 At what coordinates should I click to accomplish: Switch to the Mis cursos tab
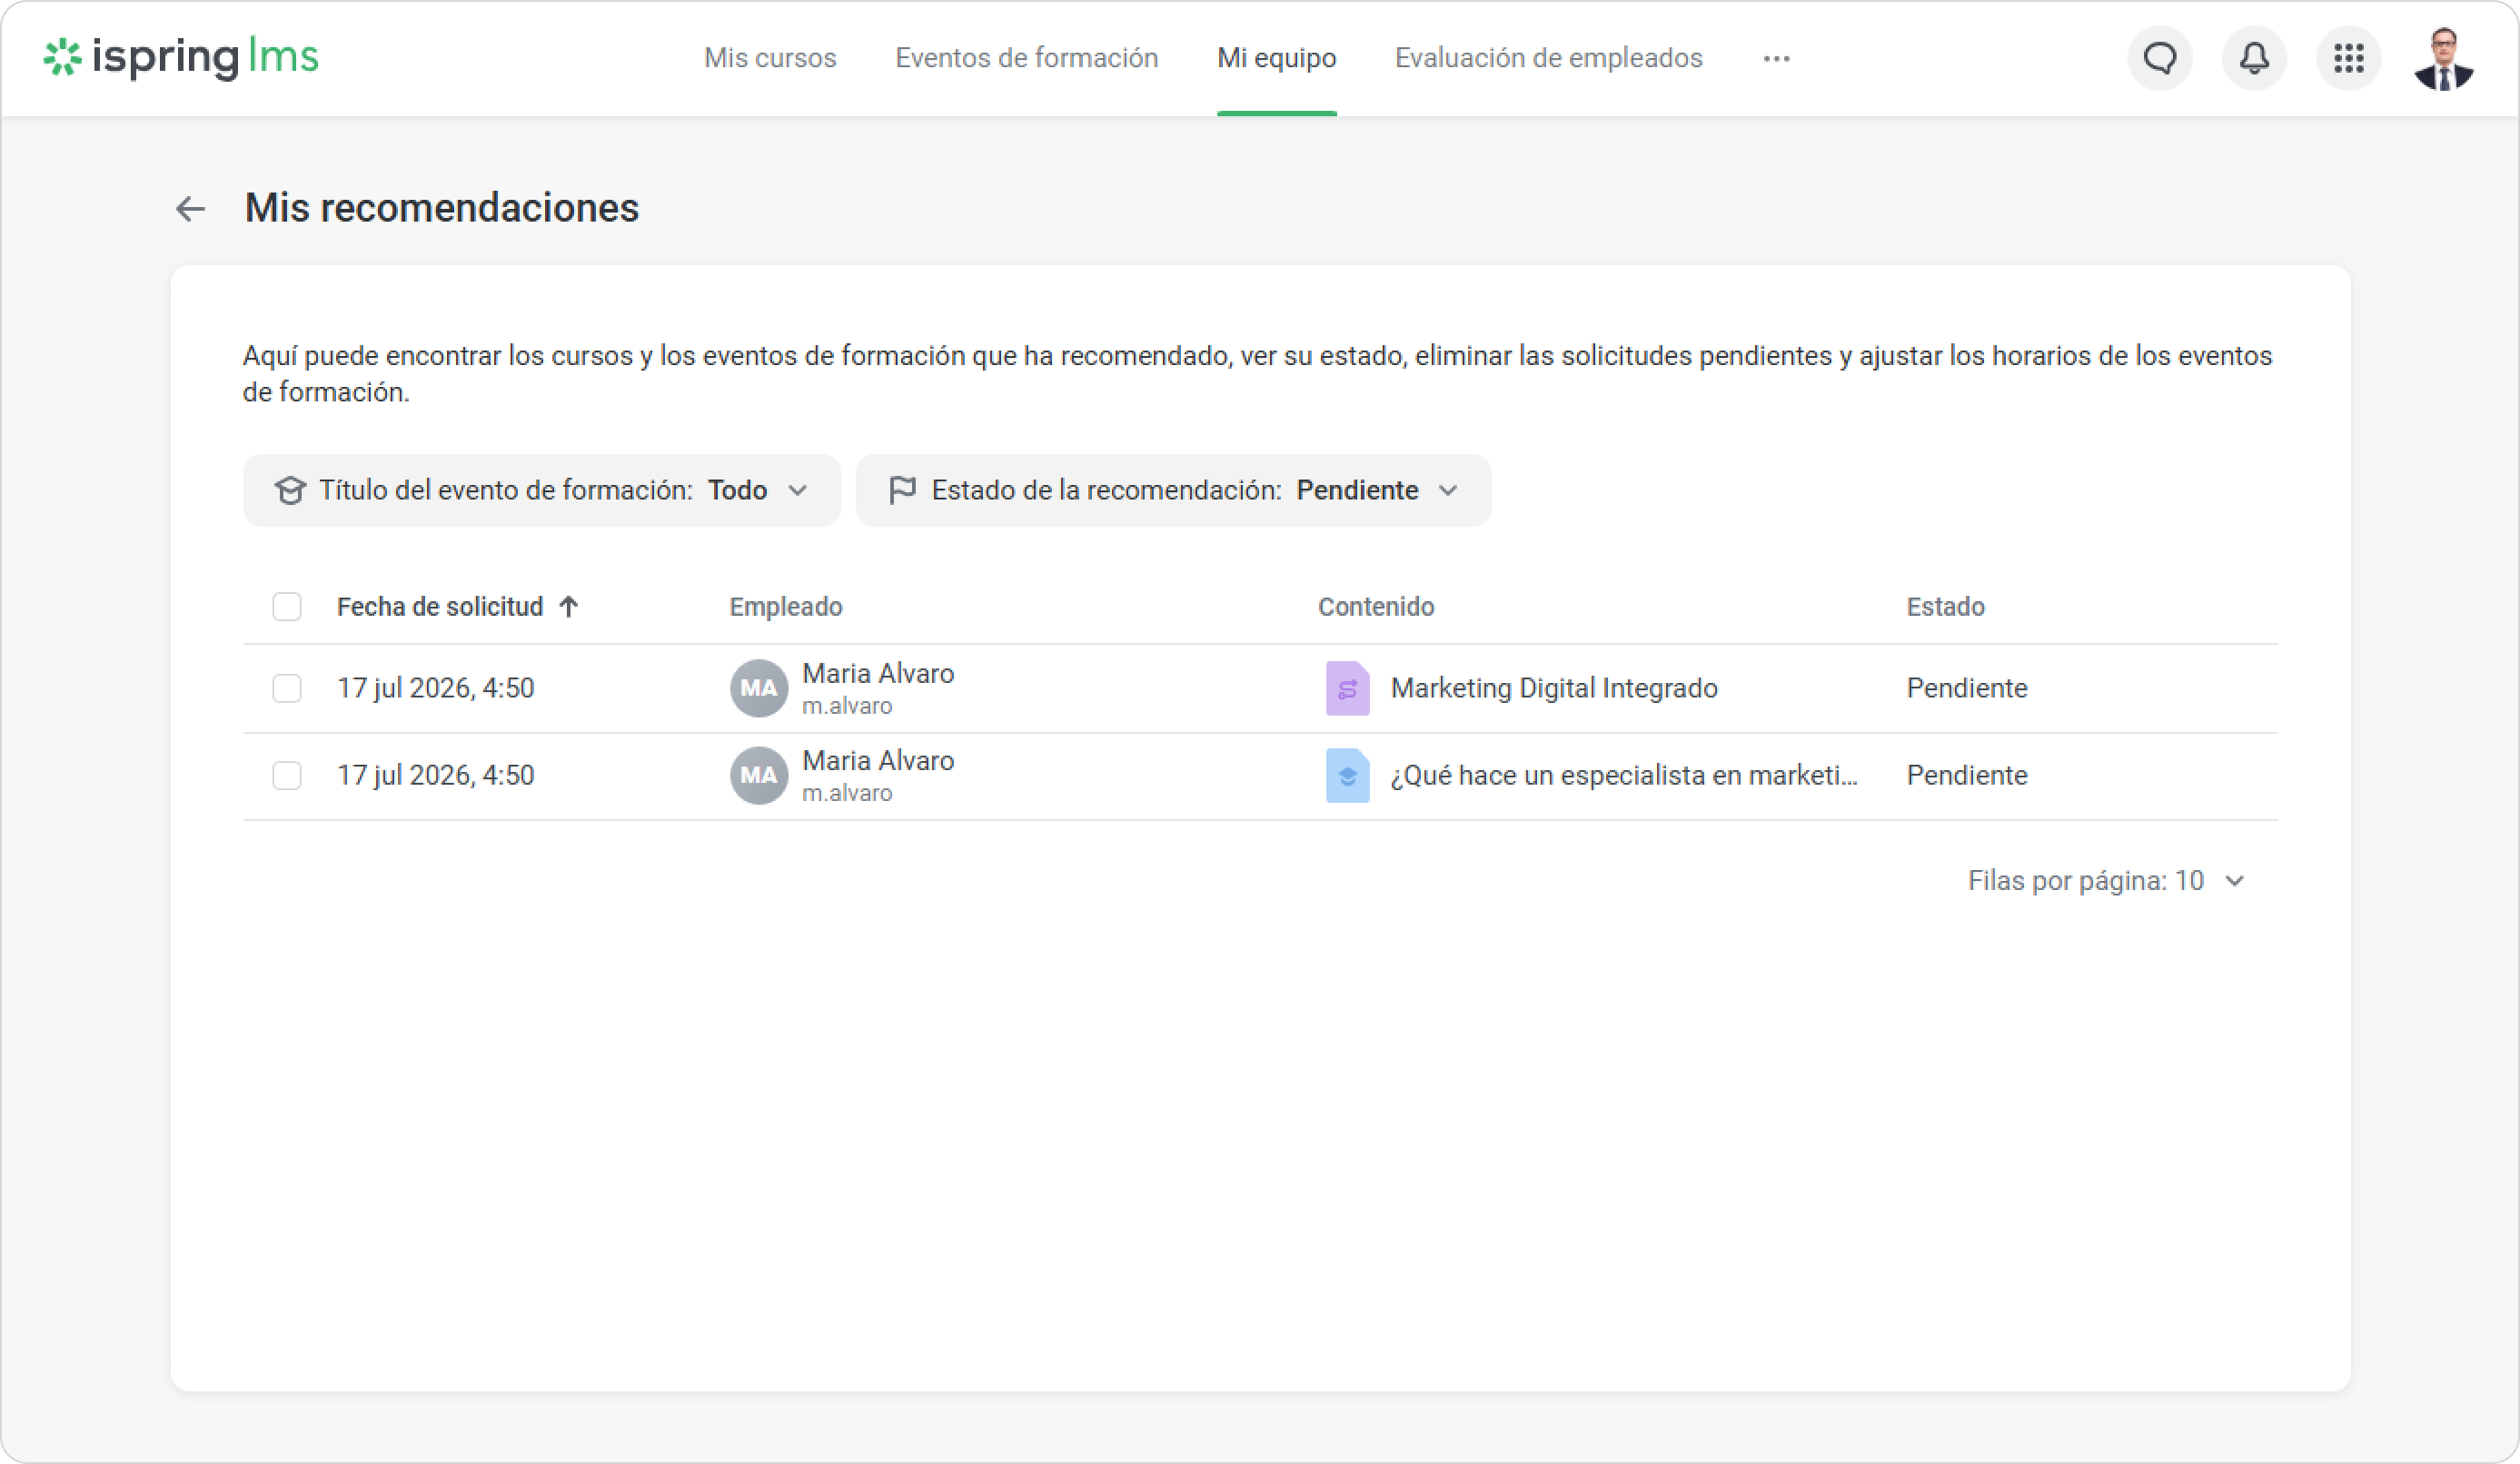tap(770, 58)
